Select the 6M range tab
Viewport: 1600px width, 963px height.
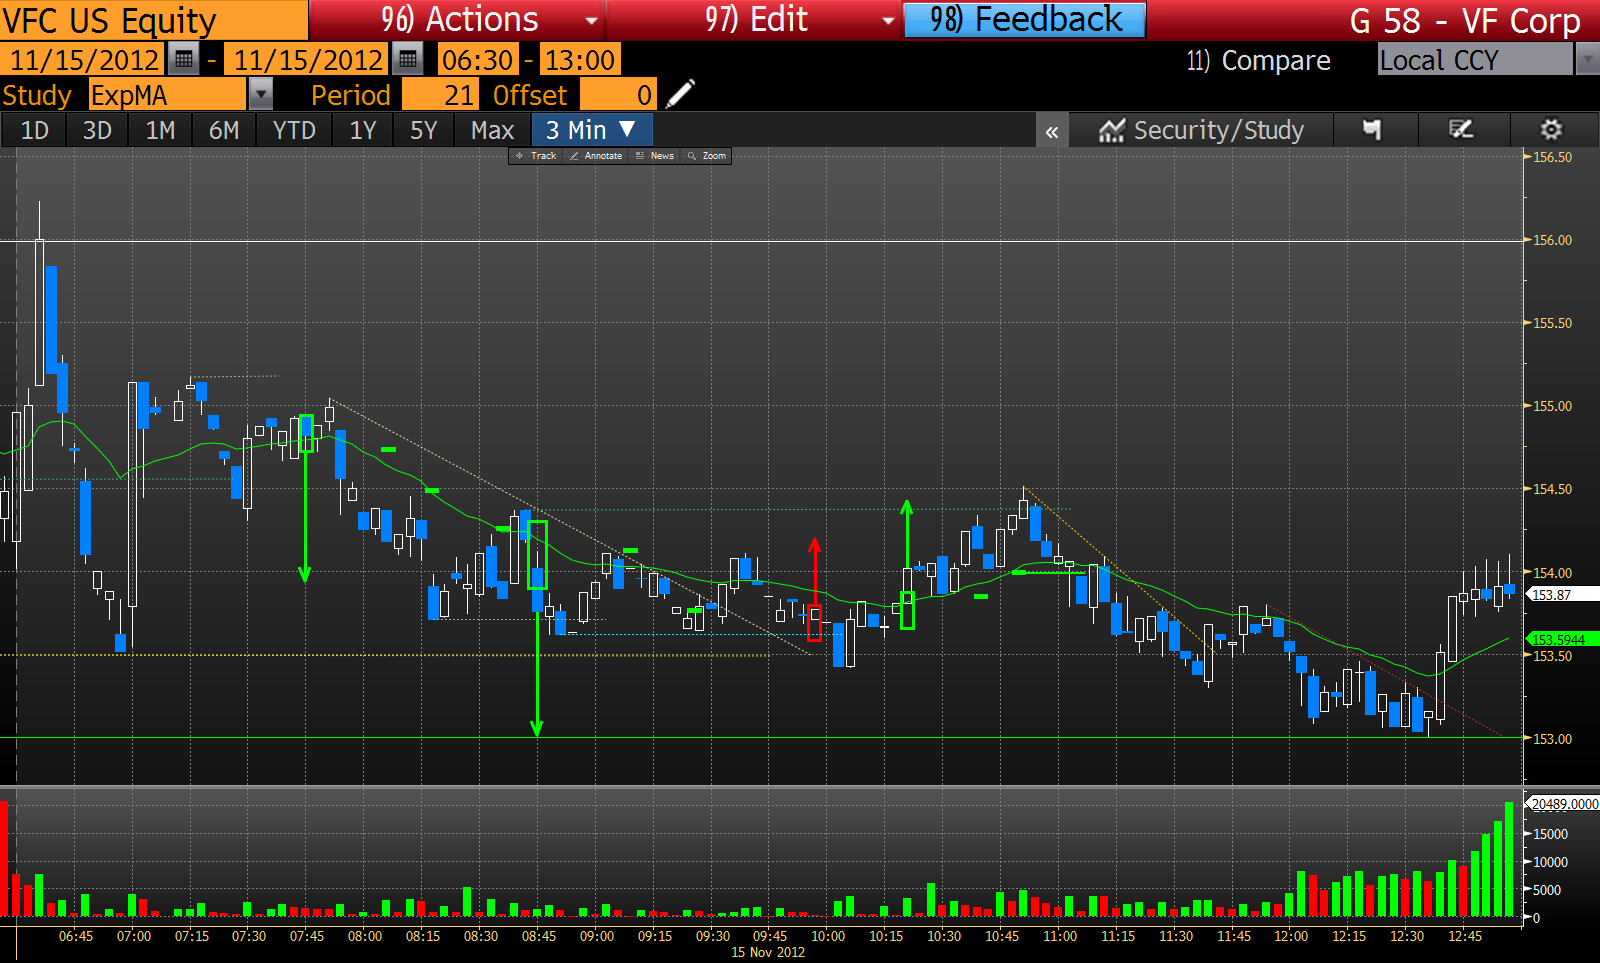click(x=224, y=130)
